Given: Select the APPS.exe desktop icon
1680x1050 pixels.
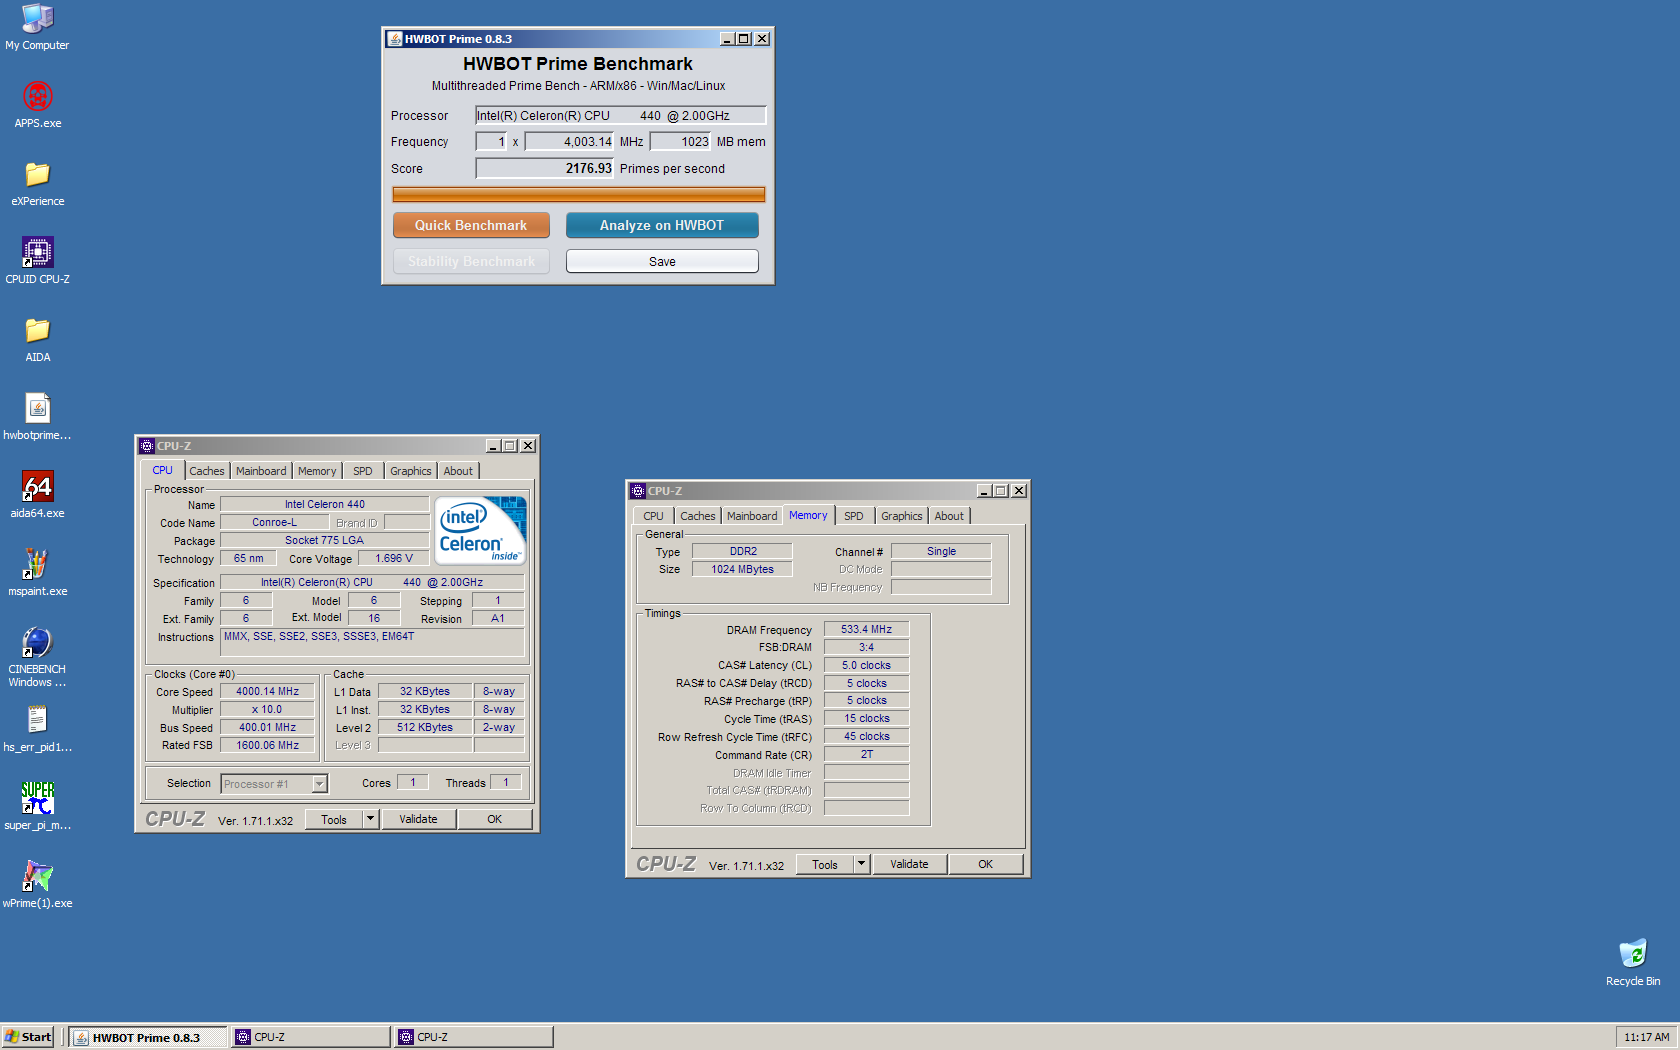Looking at the screenshot, I should tap(37, 105).
